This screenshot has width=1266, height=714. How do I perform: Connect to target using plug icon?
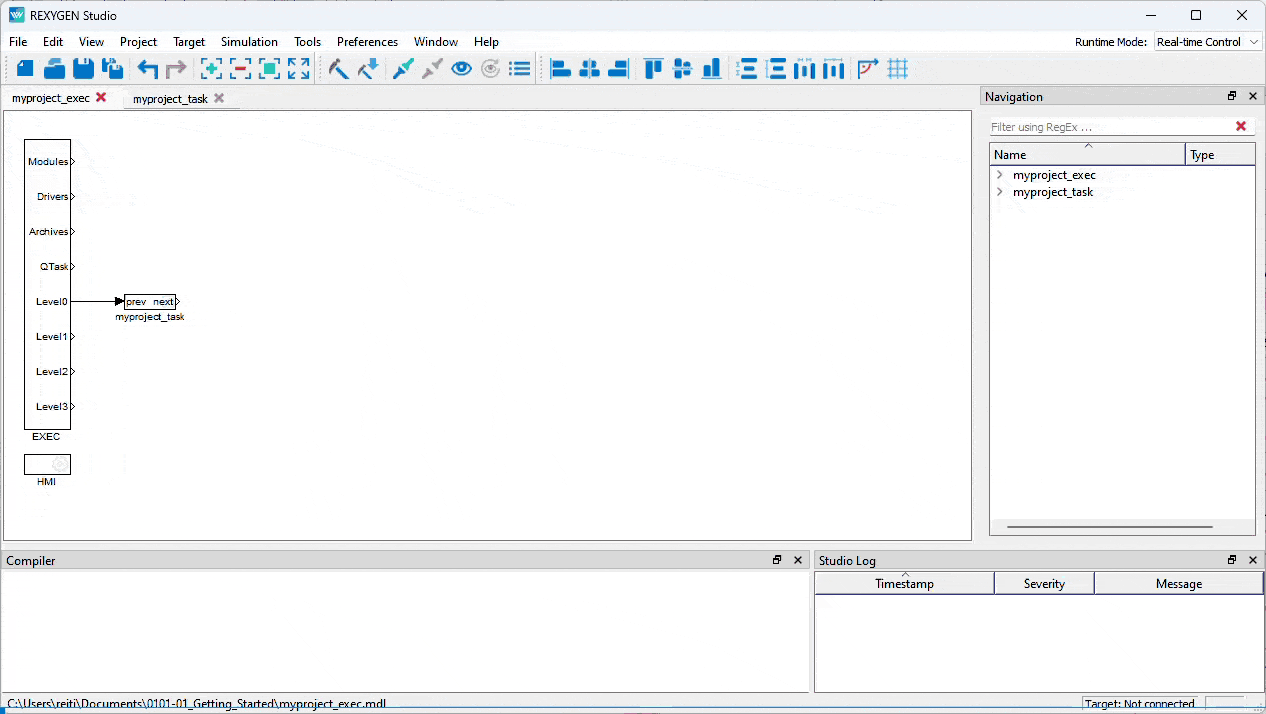[403, 69]
